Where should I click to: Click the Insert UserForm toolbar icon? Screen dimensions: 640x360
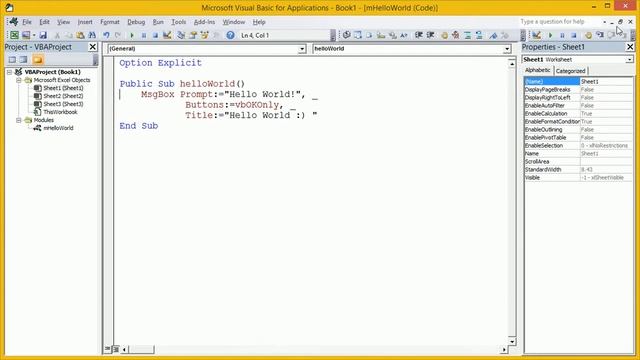click(x=26, y=35)
